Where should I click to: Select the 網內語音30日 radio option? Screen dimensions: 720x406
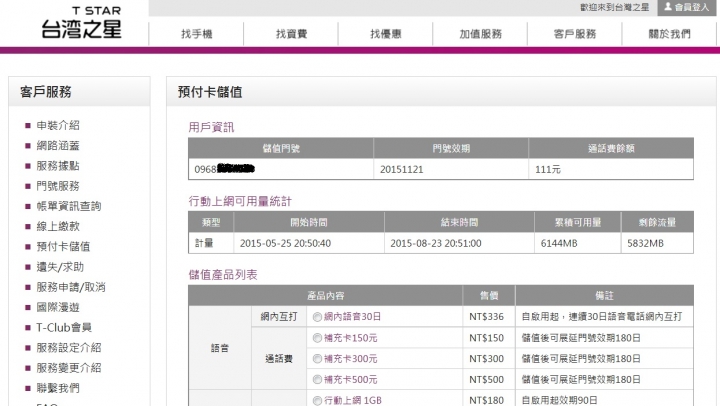tap(317, 317)
